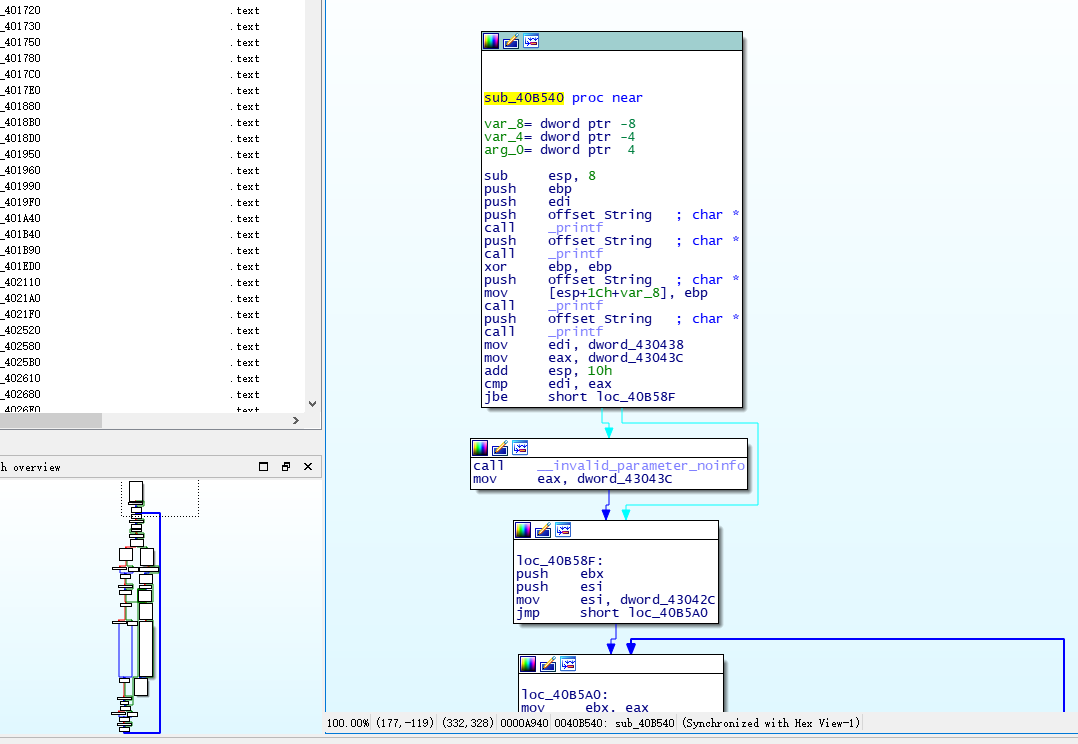Click group icon on __invalid_parameter_noinfo block
The height and width of the screenshot is (744, 1078).
point(520,448)
